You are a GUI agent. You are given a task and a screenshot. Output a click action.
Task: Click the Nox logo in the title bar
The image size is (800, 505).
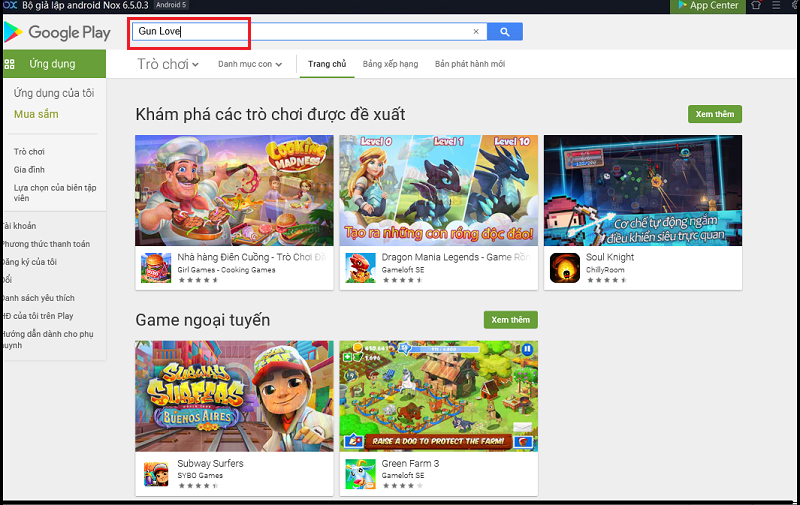(10, 5)
